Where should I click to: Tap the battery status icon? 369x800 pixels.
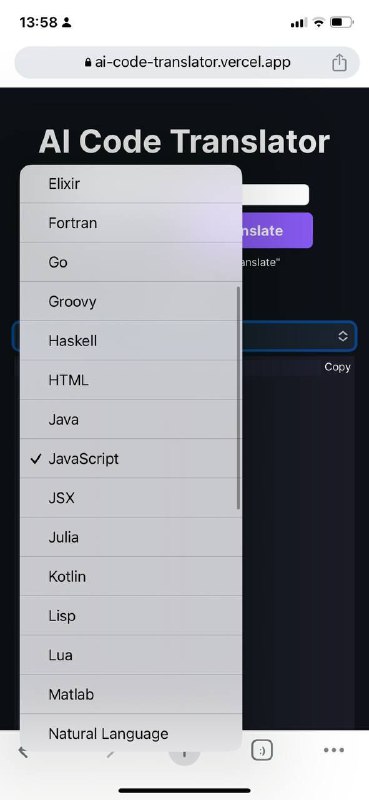341,22
